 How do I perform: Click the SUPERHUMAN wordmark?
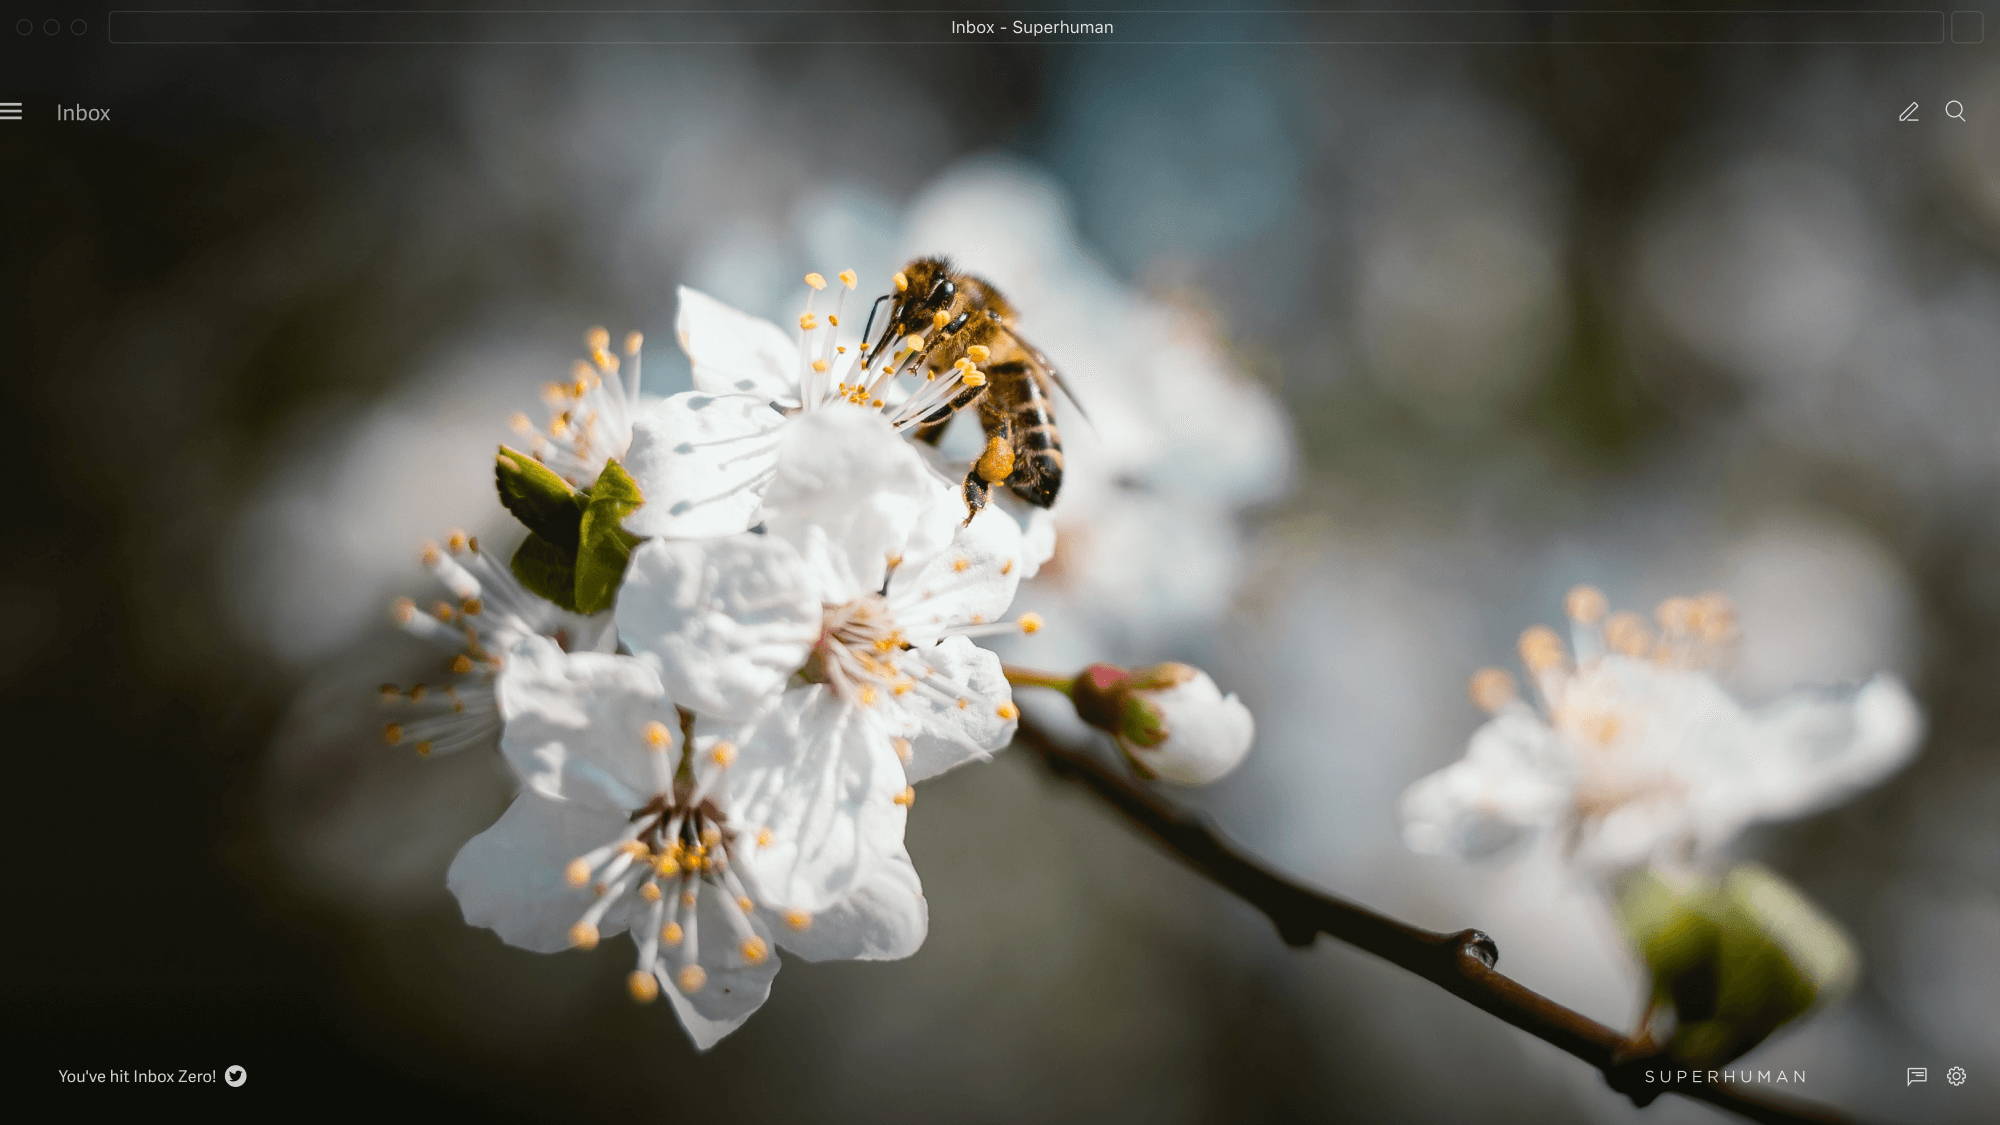click(x=1724, y=1076)
